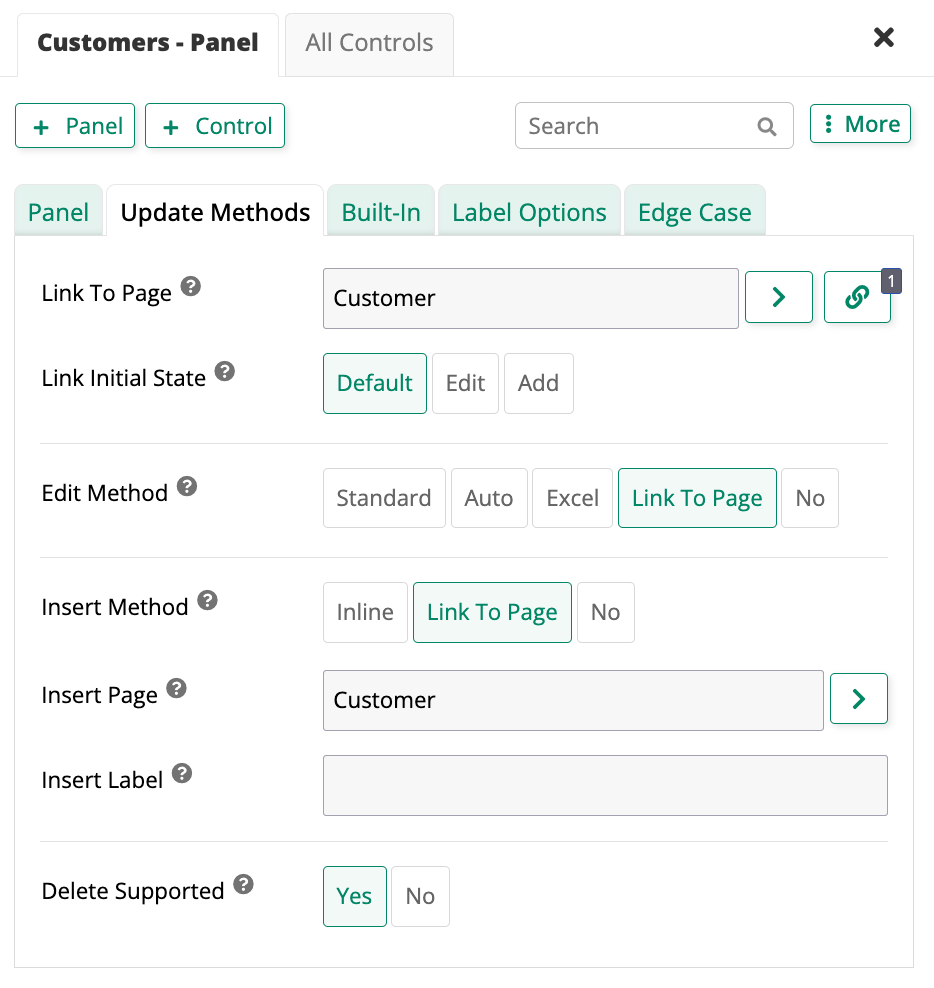Viewport: 934px width, 988px height.
Task: Open the Insert Page navigation arrow
Action: 858,699
